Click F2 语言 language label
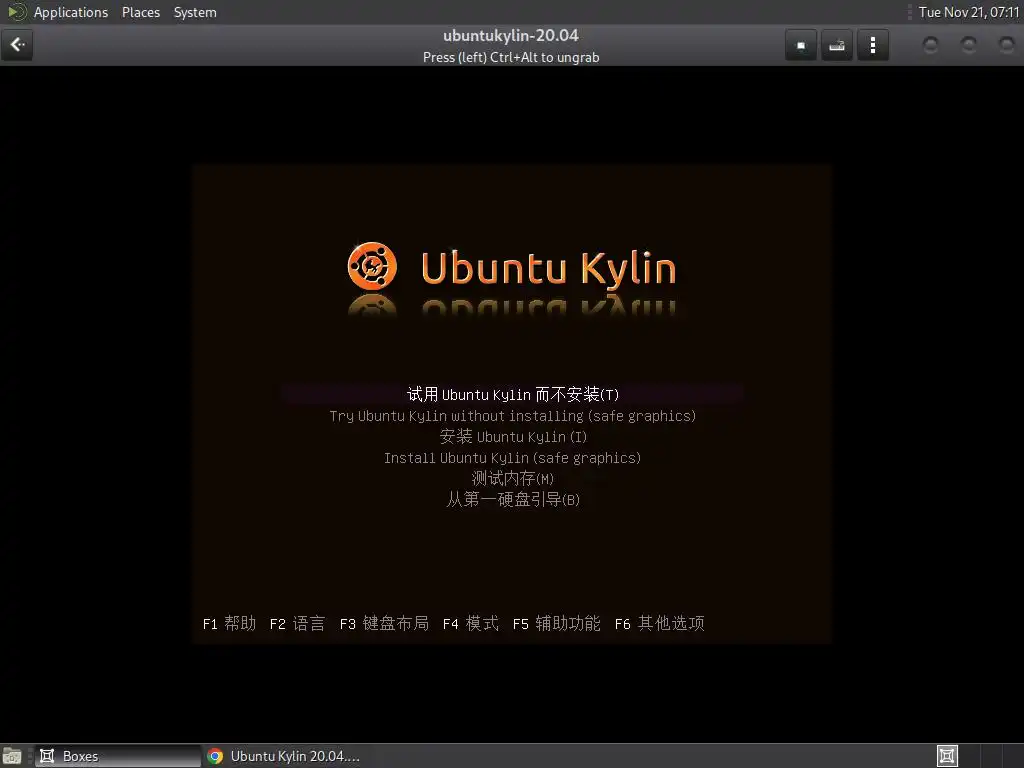1024x768 pixels. click(297, 624)
